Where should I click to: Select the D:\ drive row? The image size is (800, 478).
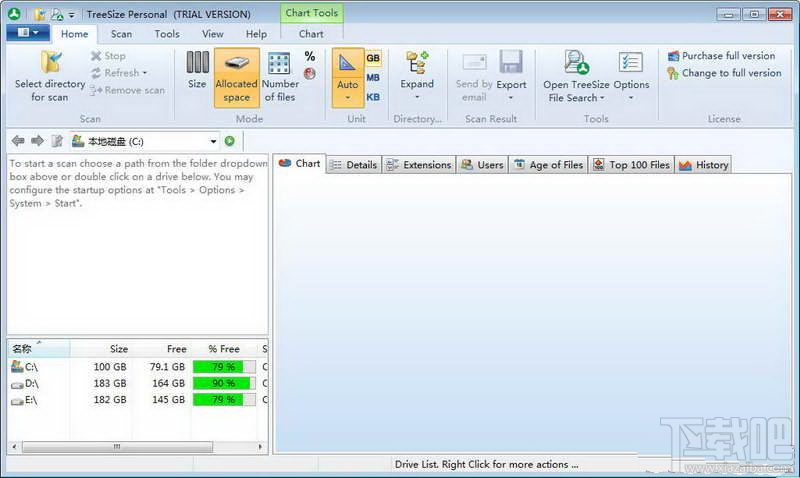pyautogui.click(x=138, y=383)
